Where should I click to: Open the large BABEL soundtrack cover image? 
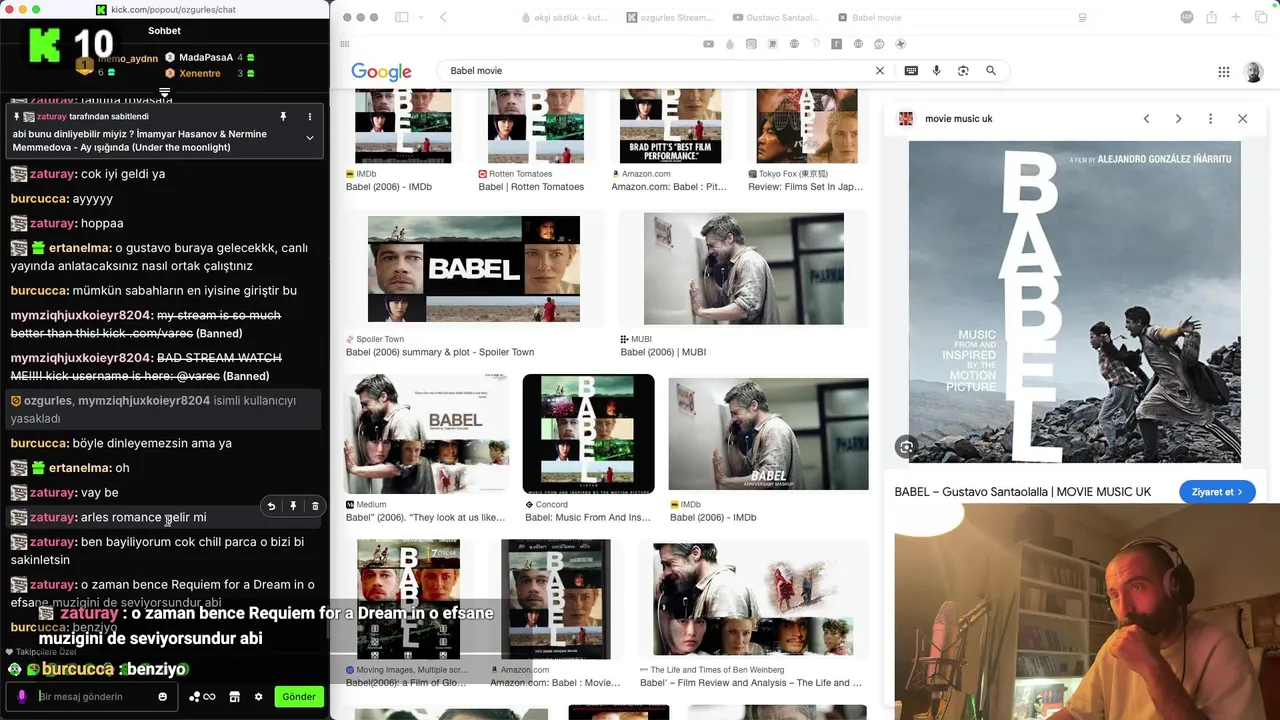1075,302
